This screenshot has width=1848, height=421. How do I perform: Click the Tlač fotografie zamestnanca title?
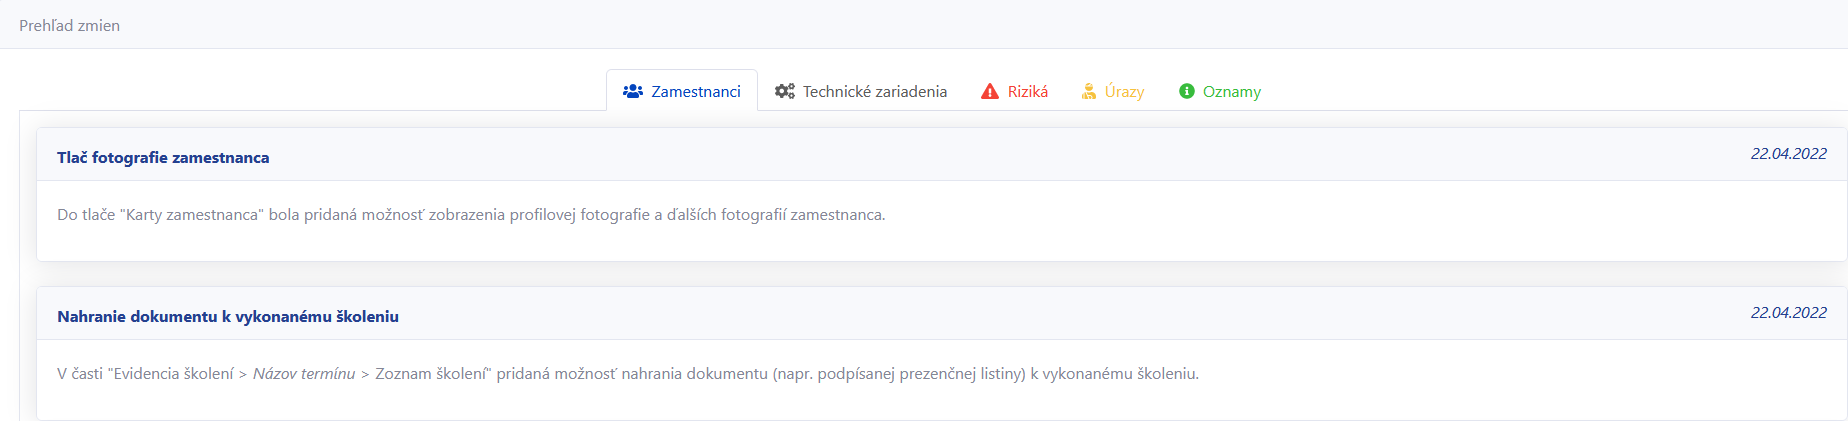pos(163,158)
